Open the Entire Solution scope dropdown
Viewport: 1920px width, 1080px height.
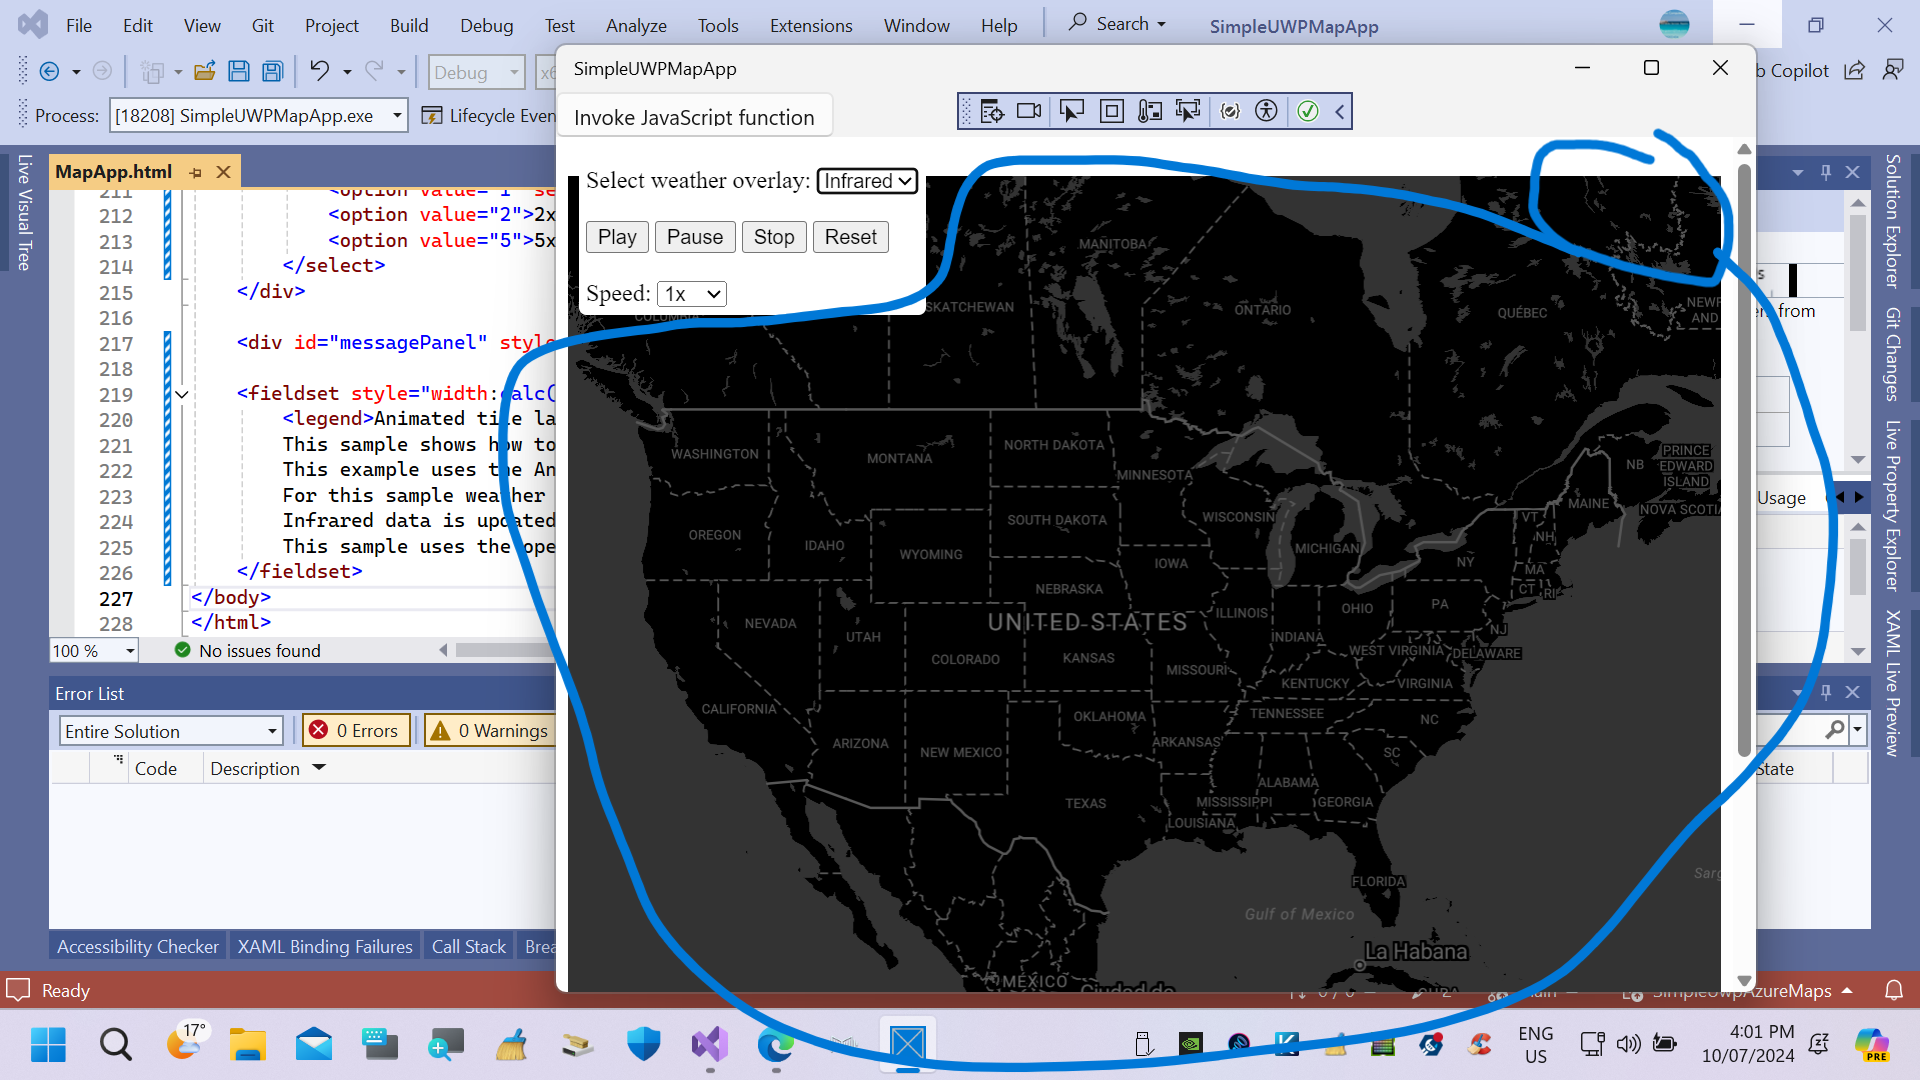(x=170, y=731)
